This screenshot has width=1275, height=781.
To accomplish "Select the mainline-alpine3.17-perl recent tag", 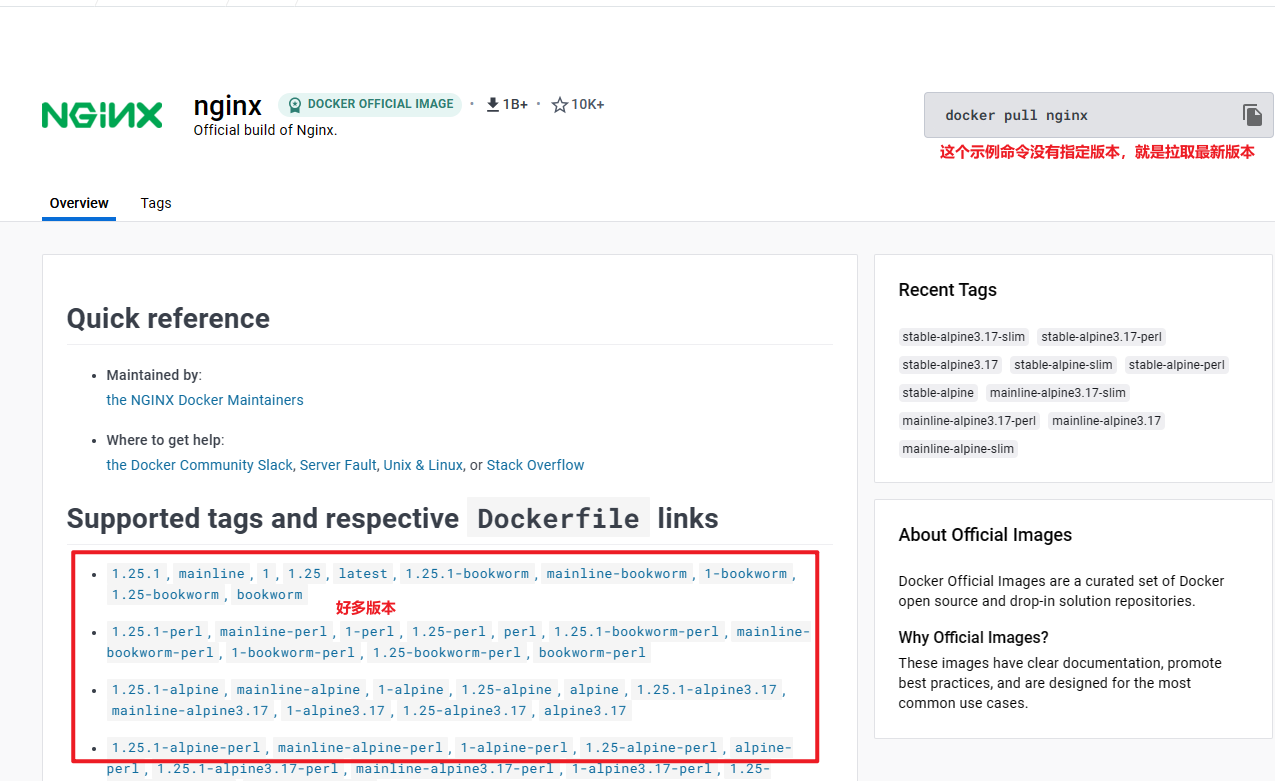I will pos(970,421).
